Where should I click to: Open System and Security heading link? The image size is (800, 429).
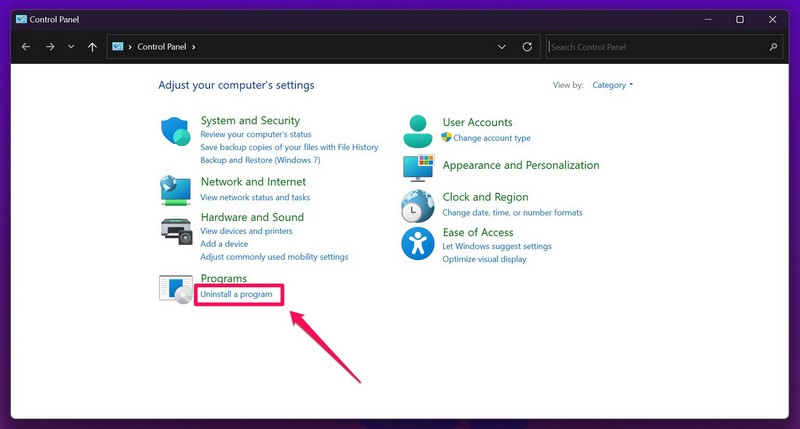pyautogui.click(x=250, y=120)
